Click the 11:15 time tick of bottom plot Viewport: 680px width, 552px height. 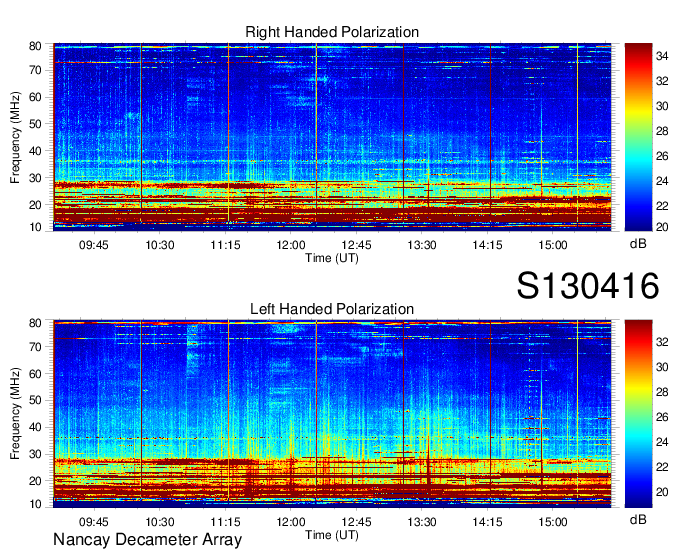coord(225,522)
